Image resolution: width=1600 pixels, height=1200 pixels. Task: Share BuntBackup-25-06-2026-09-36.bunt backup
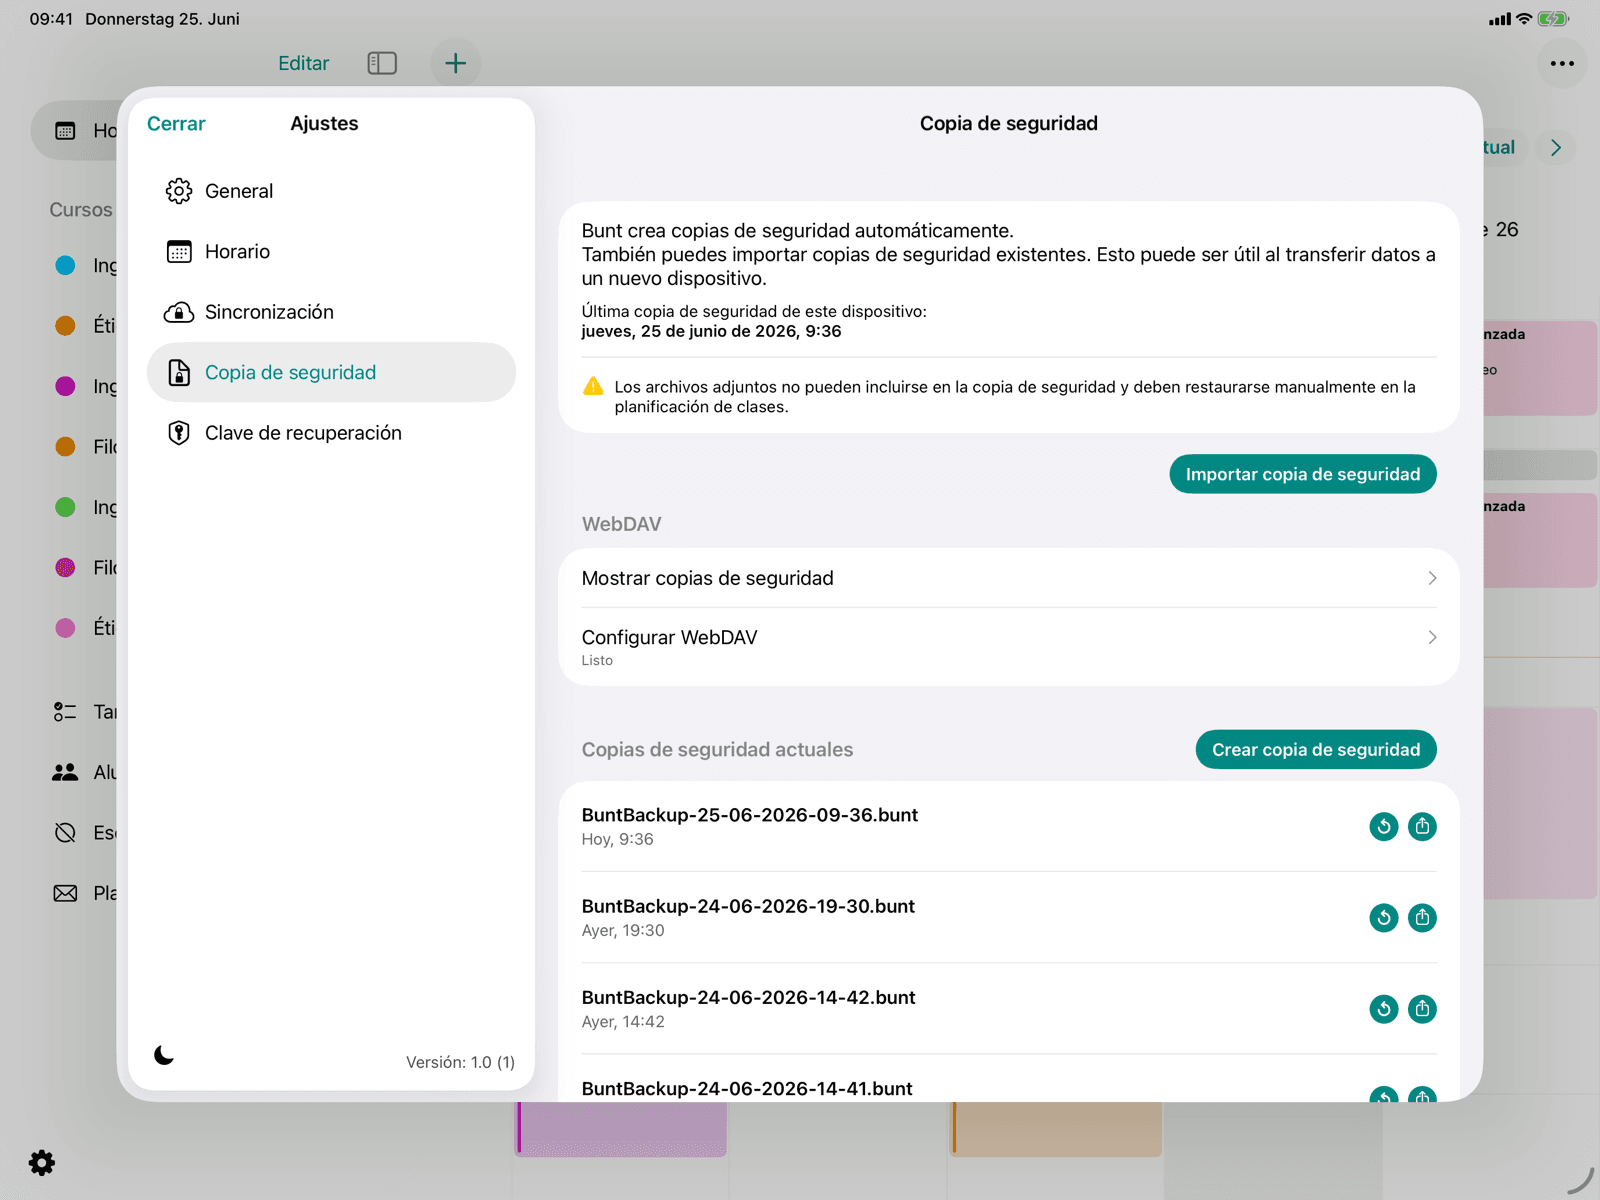(1422, 826)
